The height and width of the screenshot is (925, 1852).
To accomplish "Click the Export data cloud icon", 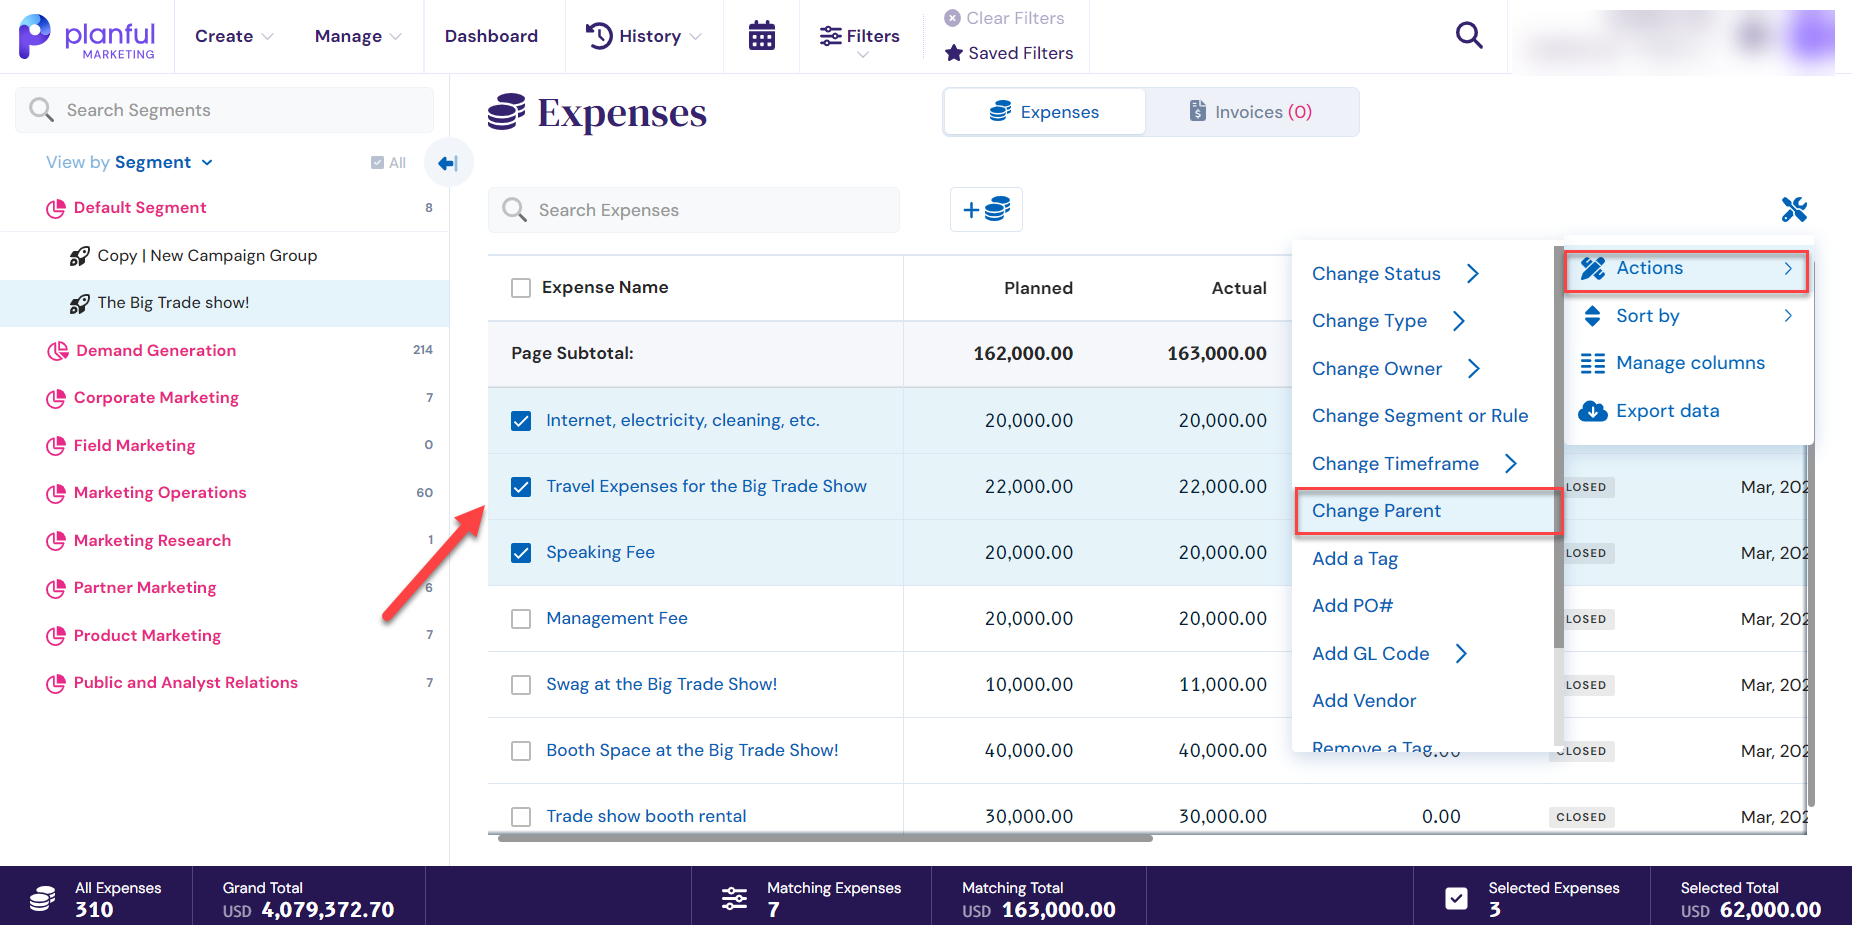I will [x=1593, y=411].
